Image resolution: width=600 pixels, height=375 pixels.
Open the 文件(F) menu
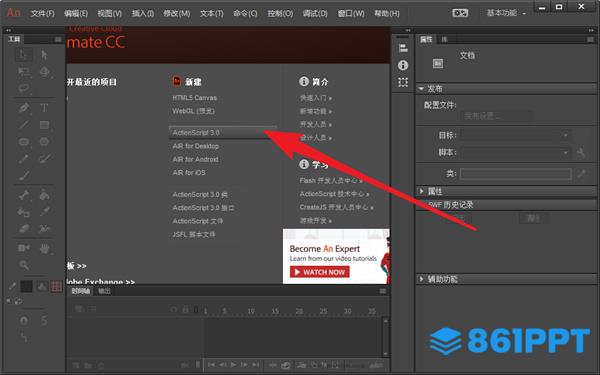click(x=42, y=13)
